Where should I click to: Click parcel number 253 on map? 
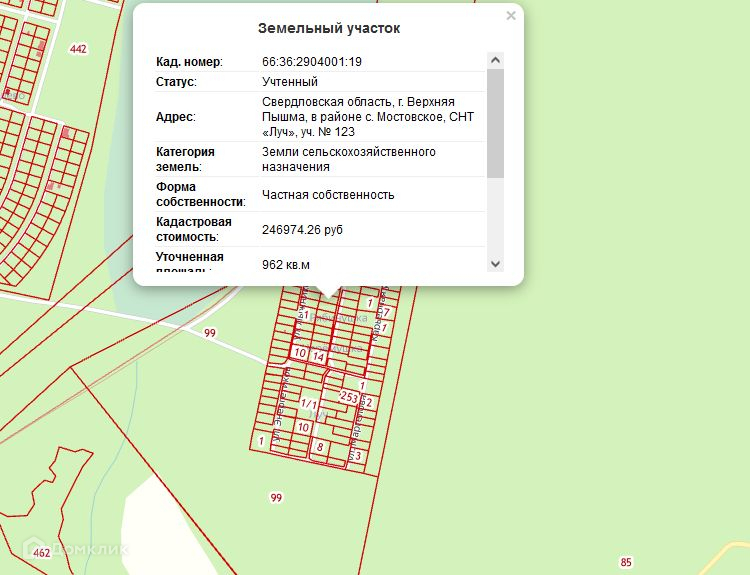349,397
